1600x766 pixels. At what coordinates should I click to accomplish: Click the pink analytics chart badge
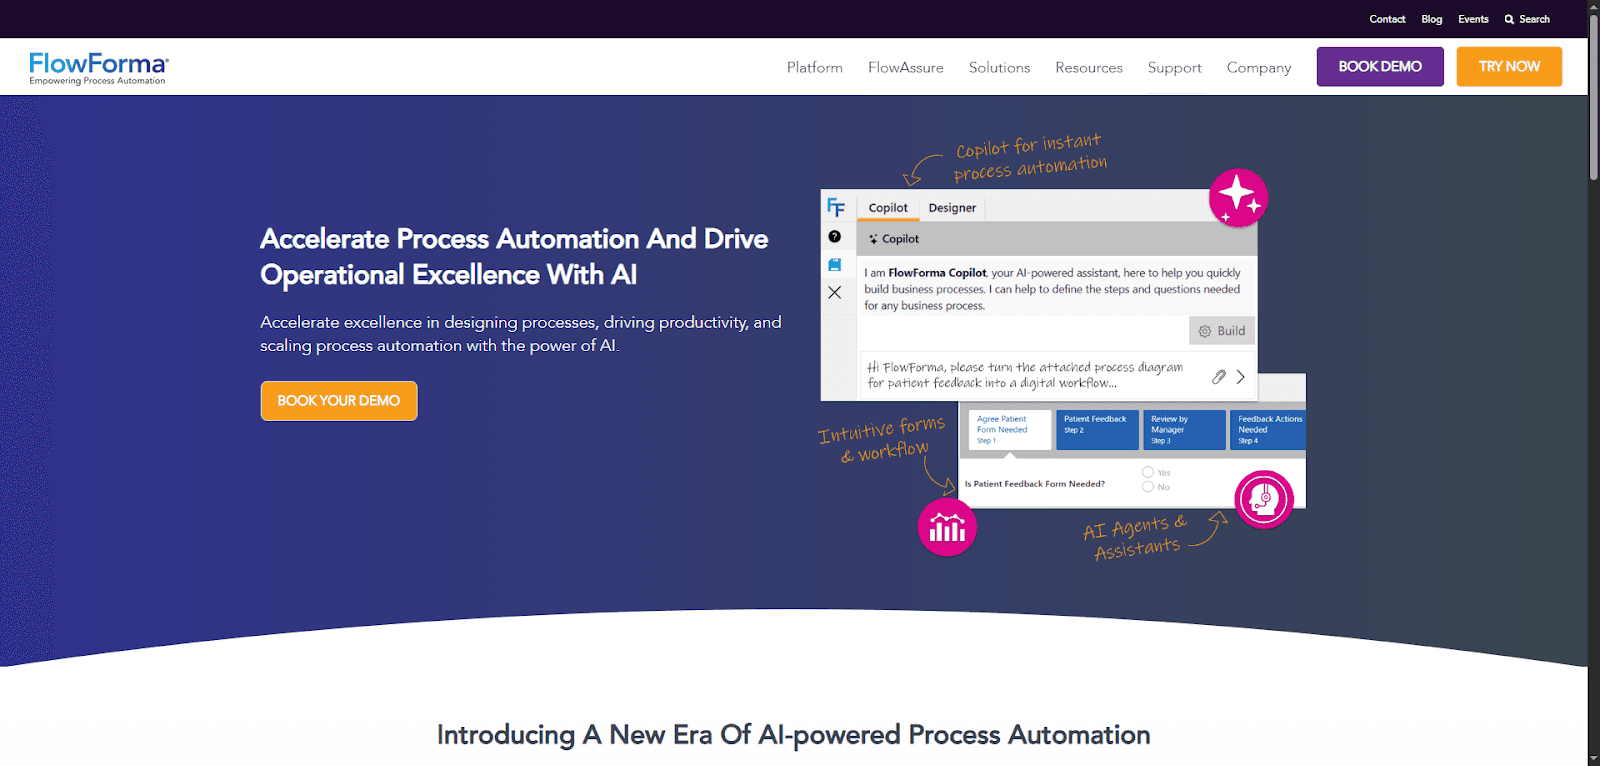tap(947, 527)
